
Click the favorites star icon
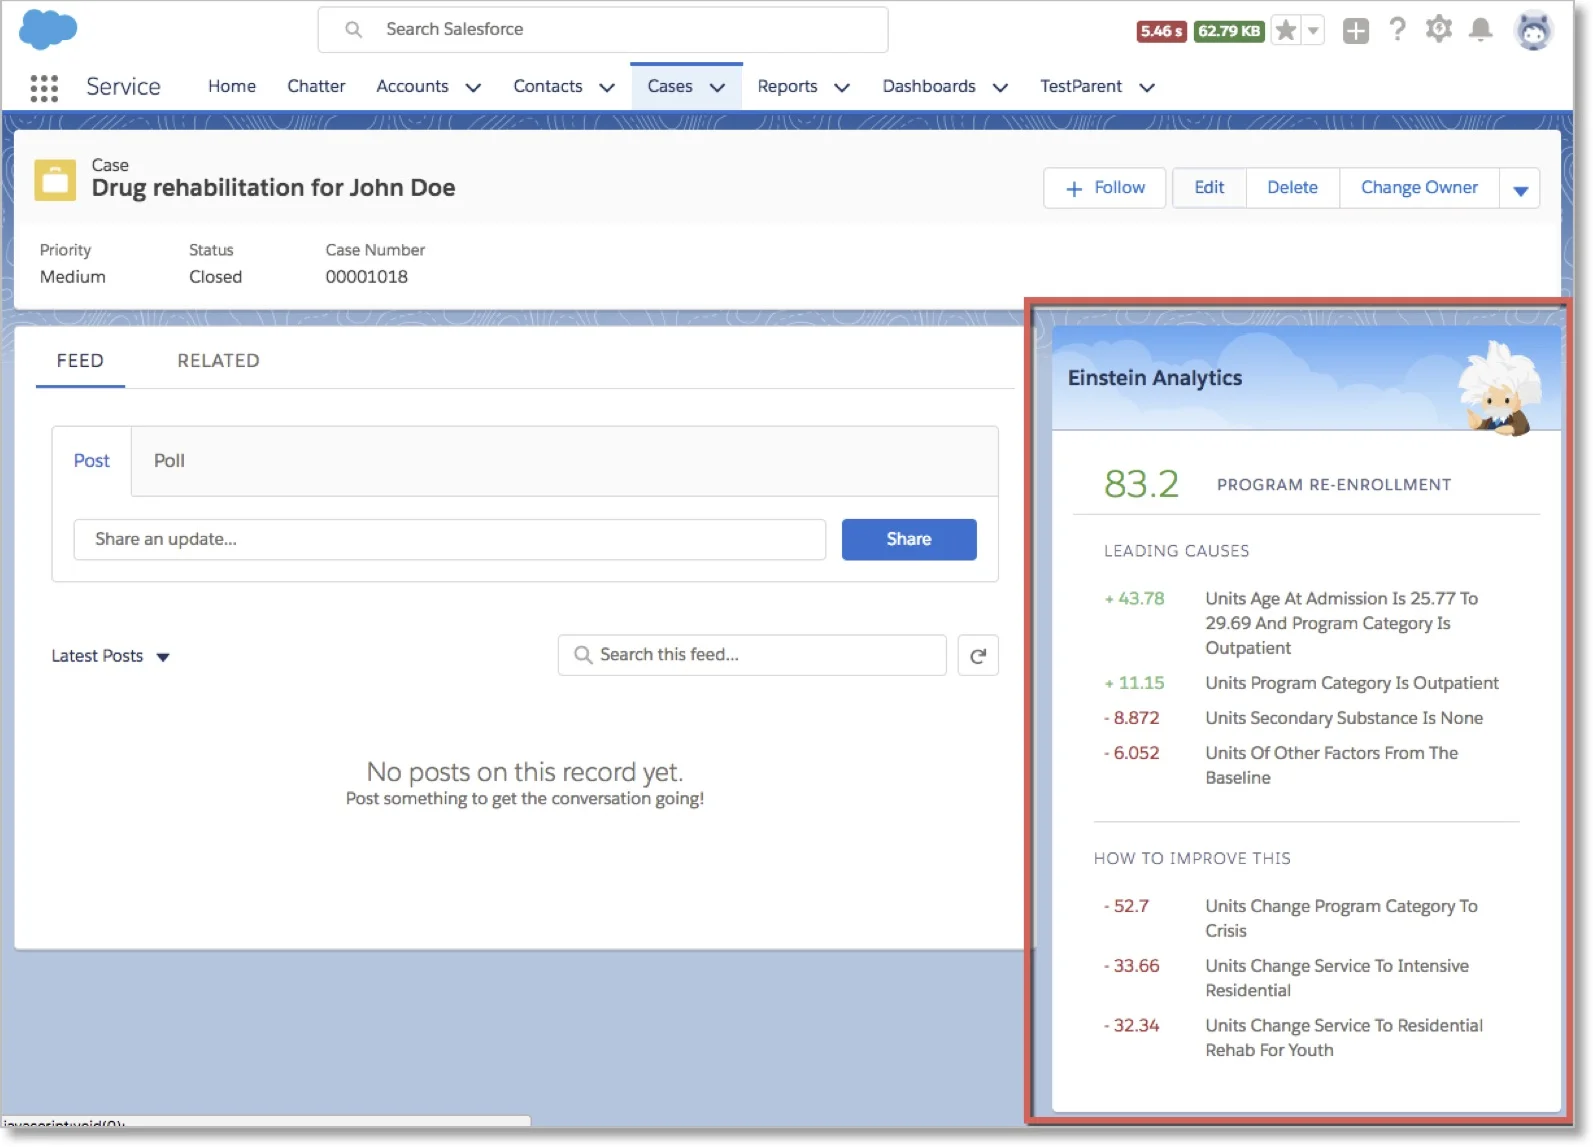(x=1286, y=31)
